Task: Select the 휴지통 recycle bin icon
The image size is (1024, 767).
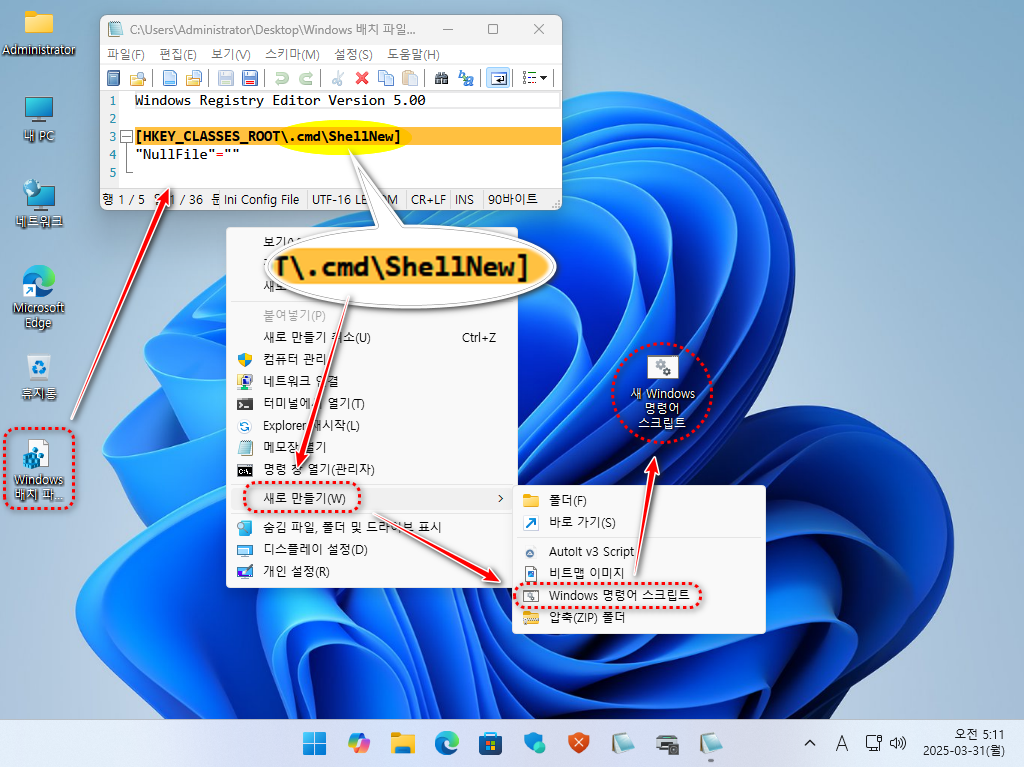Action: 39,378
